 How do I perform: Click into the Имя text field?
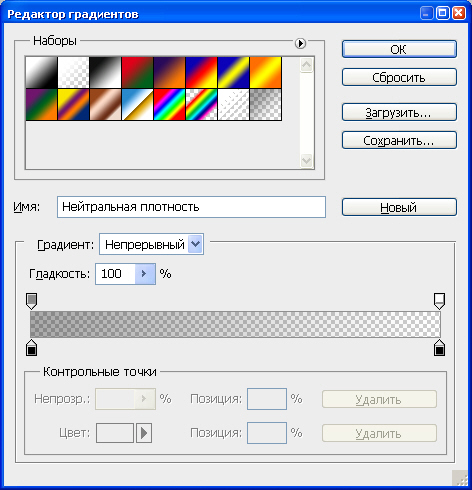[191, 207]
